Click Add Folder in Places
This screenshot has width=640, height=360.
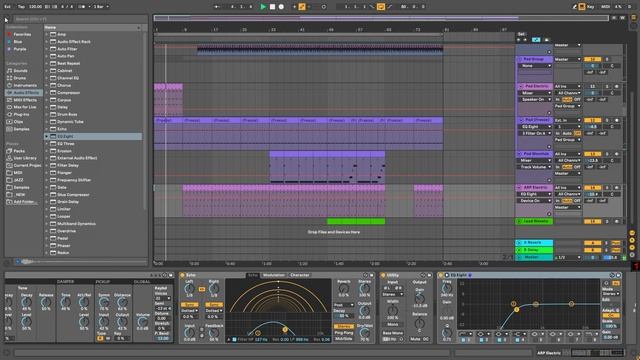[x=24, y=202]
